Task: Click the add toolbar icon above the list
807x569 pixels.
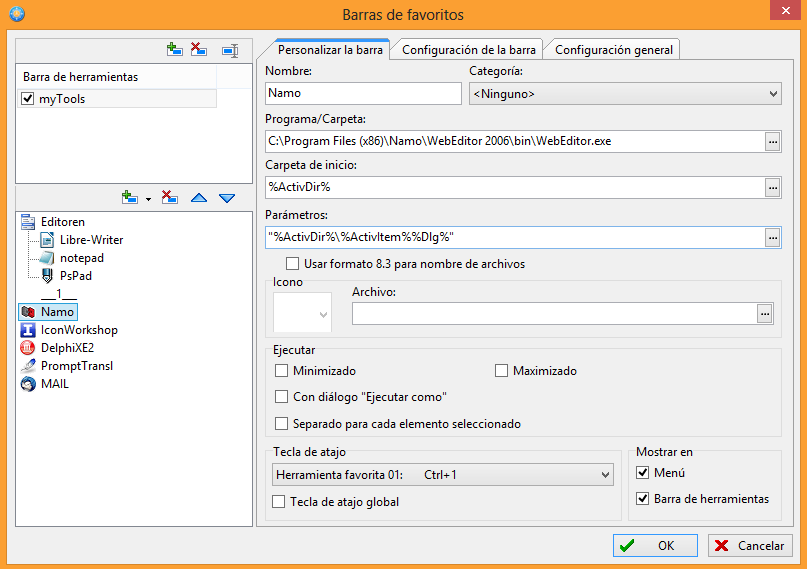Action: click(175, 50)
